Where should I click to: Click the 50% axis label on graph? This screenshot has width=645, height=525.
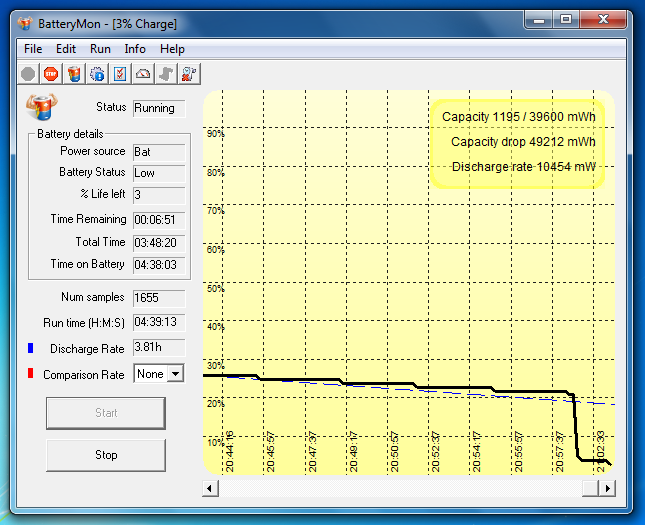click(x=215, y=288)
